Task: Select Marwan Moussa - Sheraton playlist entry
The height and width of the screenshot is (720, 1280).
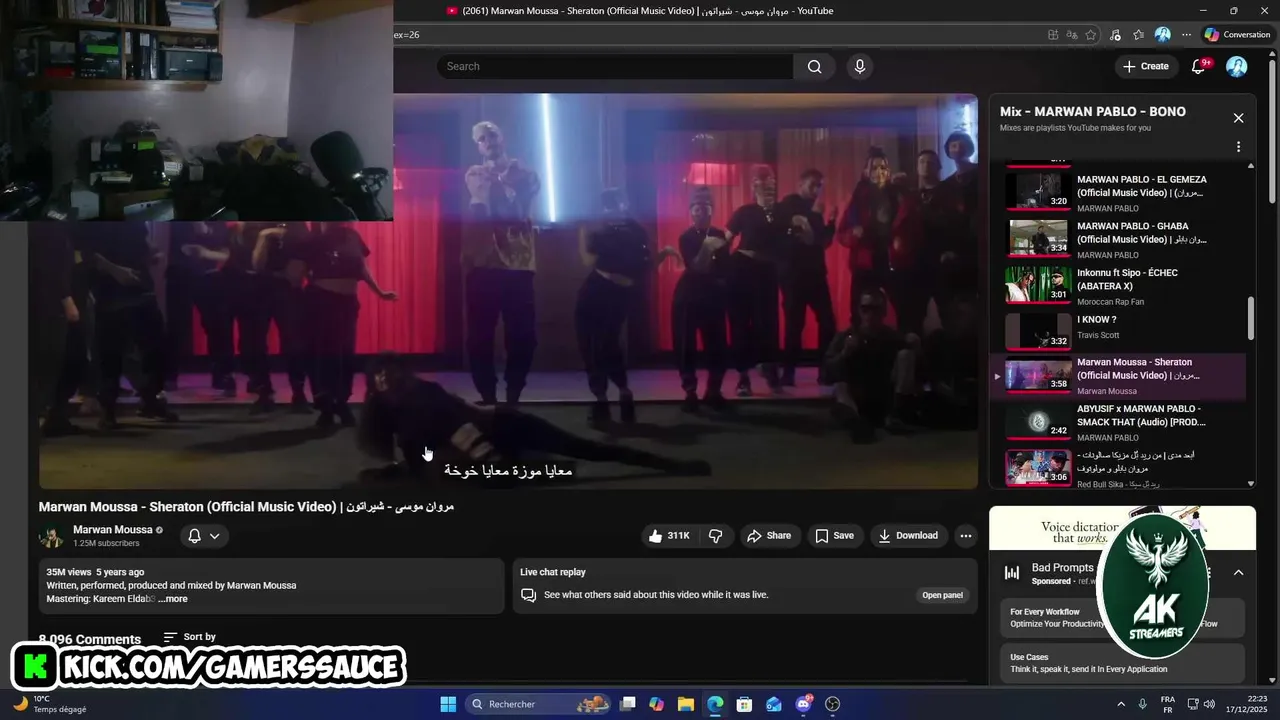Action: (1118, 376)
